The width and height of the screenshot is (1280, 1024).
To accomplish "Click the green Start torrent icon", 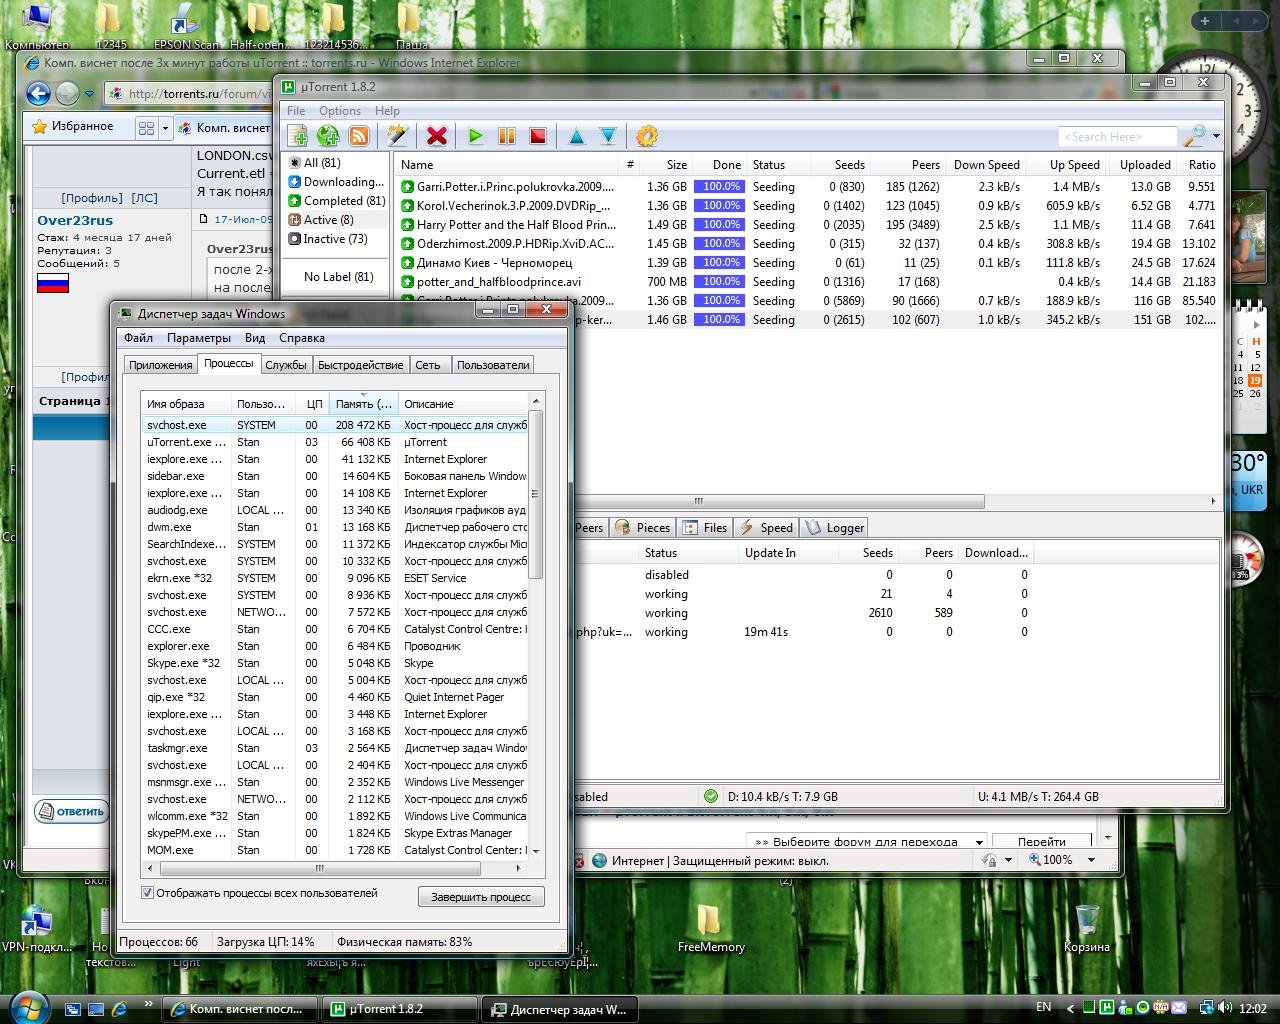I will 476,136.
